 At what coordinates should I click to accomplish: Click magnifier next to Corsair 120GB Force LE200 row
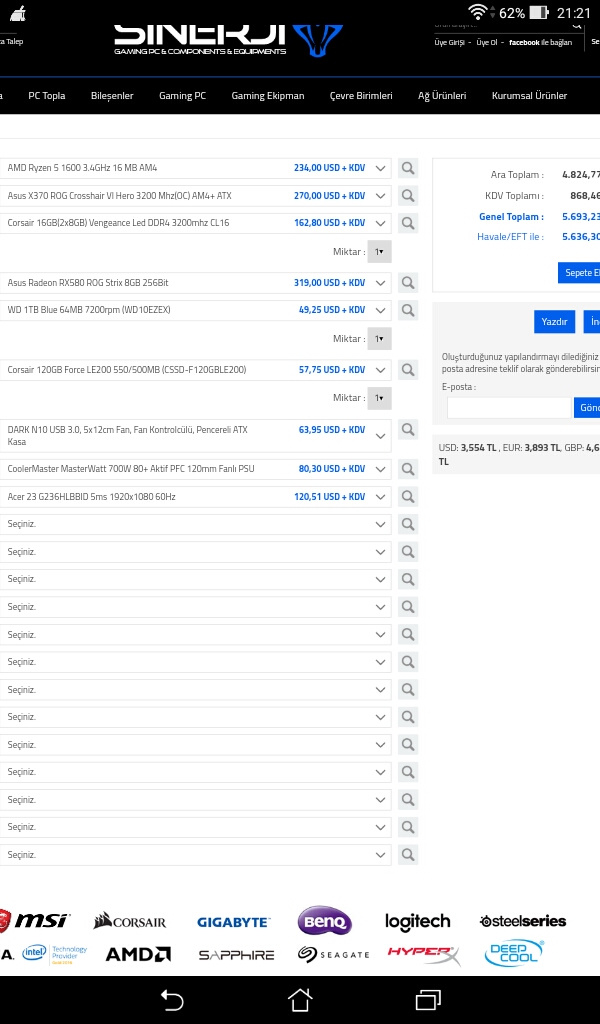tap(408, 370)
